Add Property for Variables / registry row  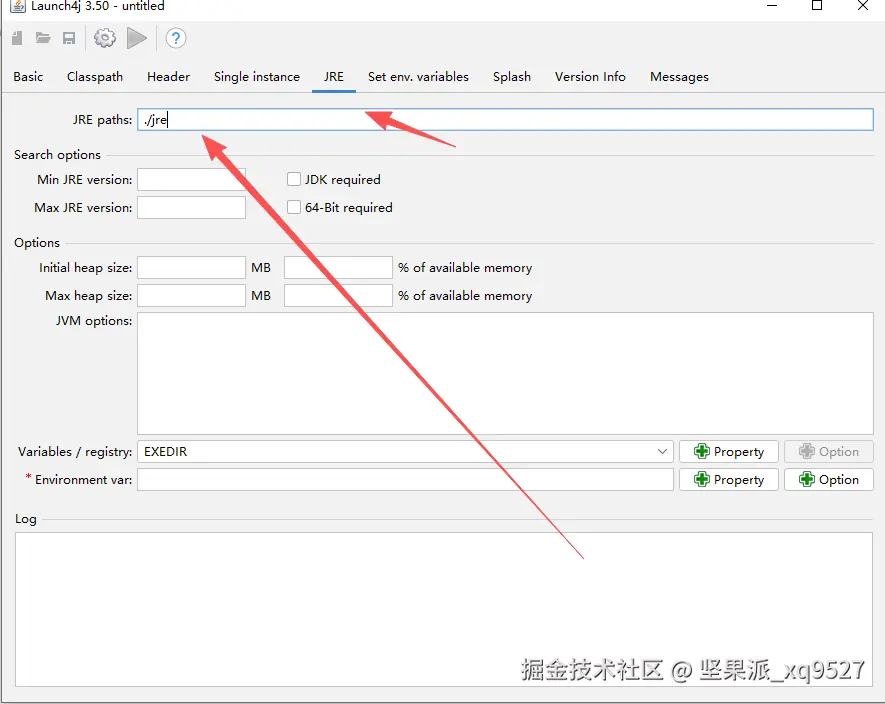[x=729, y=452]
